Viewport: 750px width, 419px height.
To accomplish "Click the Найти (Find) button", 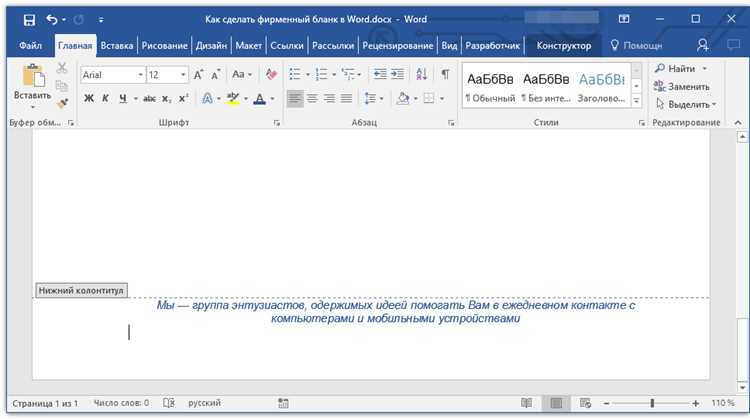I will (681, 68).
